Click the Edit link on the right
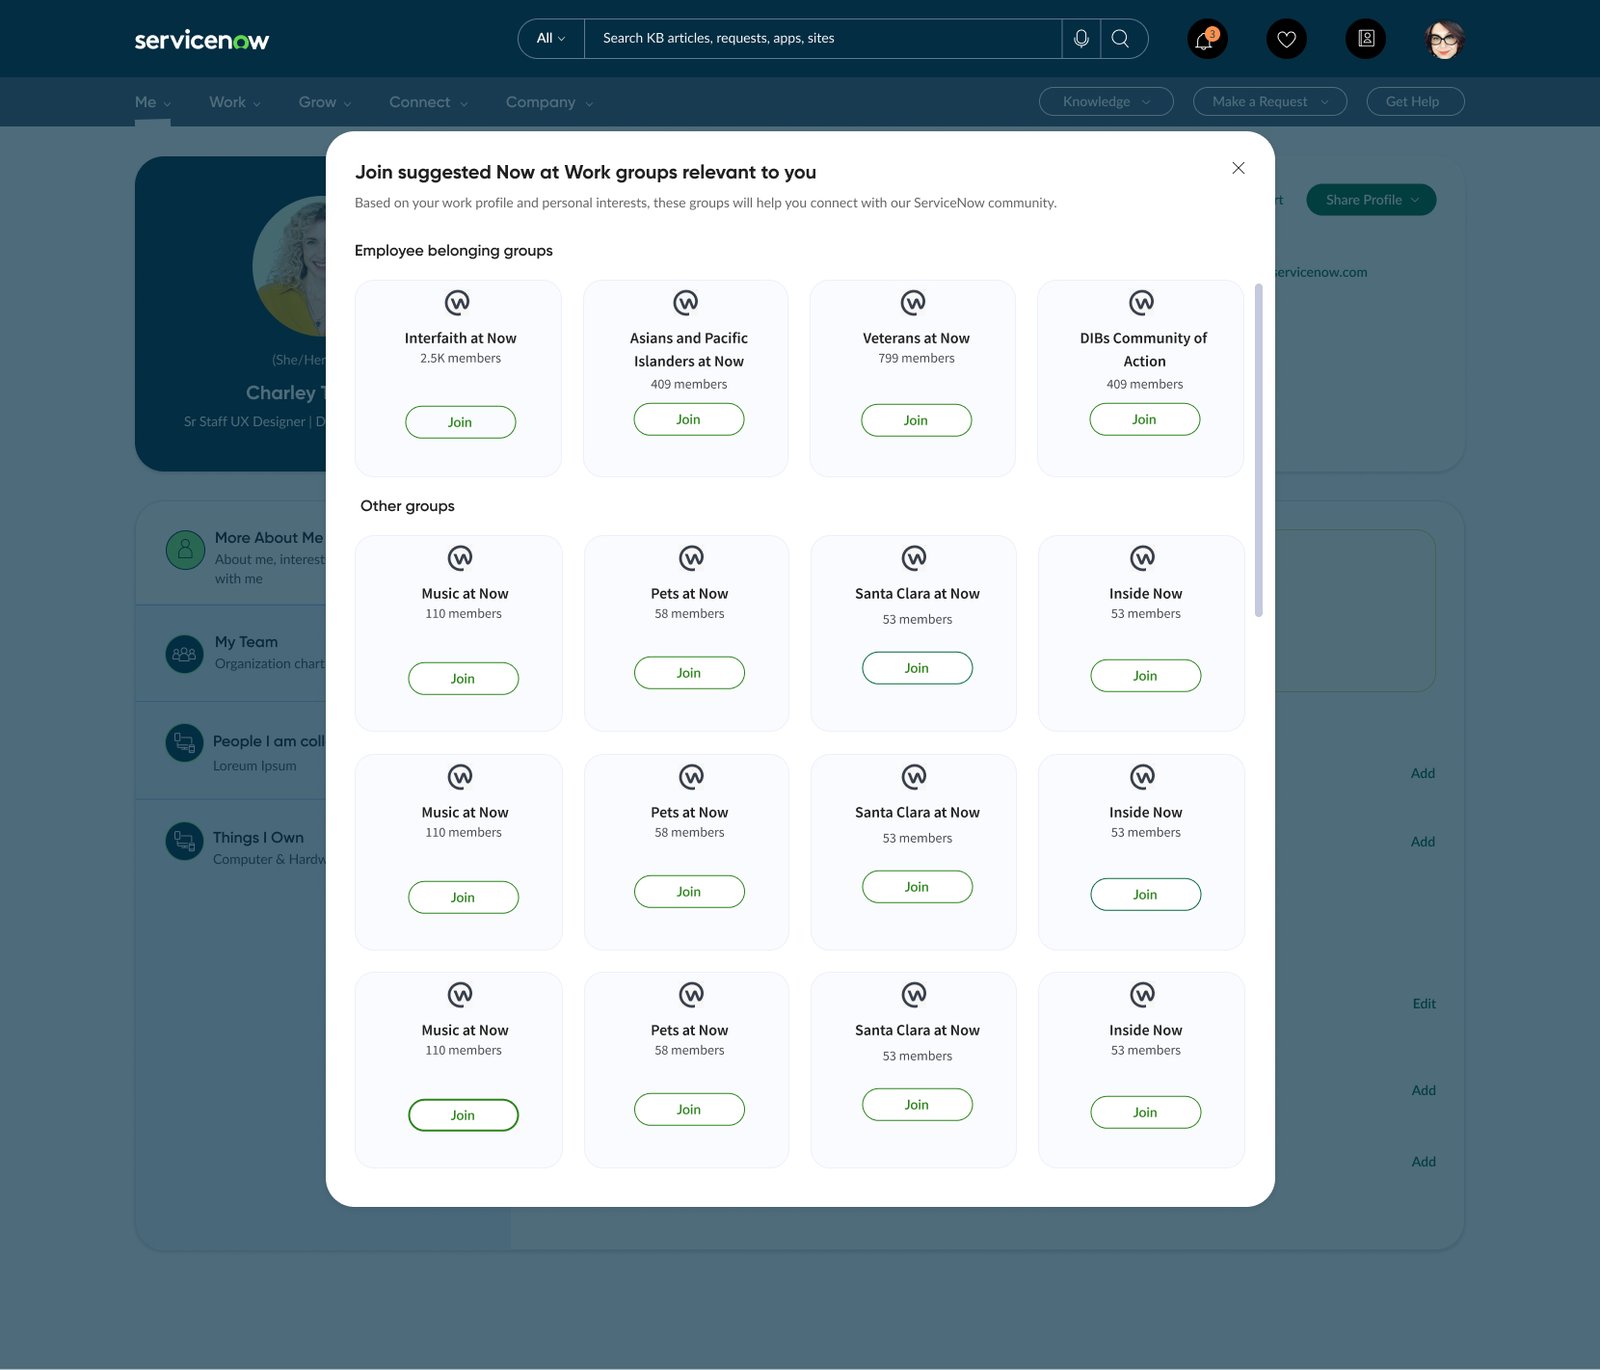Viewport: 1600px width, 1370px height. pos(1424,1004)
